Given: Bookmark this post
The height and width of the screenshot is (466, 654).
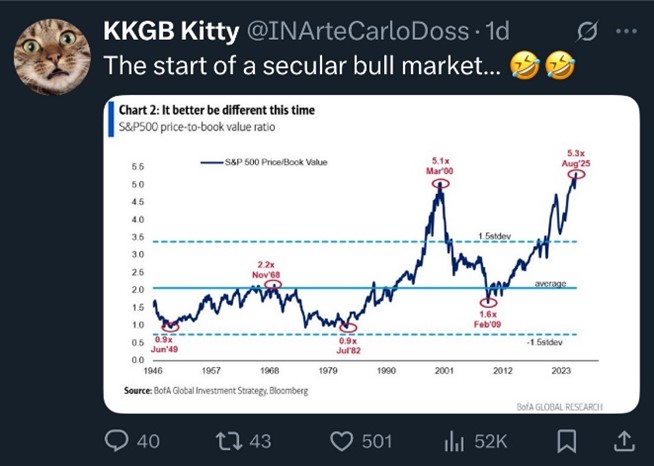Looking at the screenshot, I should coord(567,441).
